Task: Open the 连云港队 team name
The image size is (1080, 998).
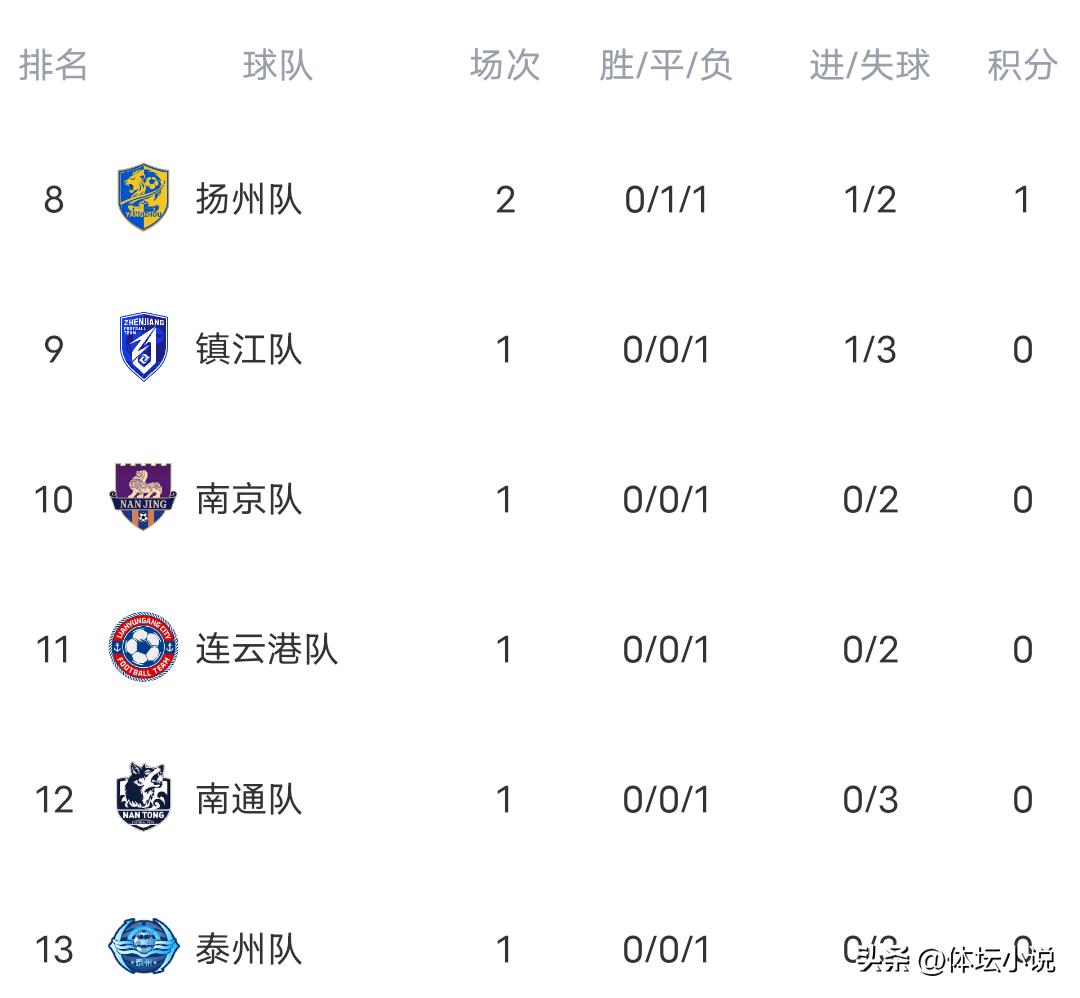Action: (x=267, y=650)
